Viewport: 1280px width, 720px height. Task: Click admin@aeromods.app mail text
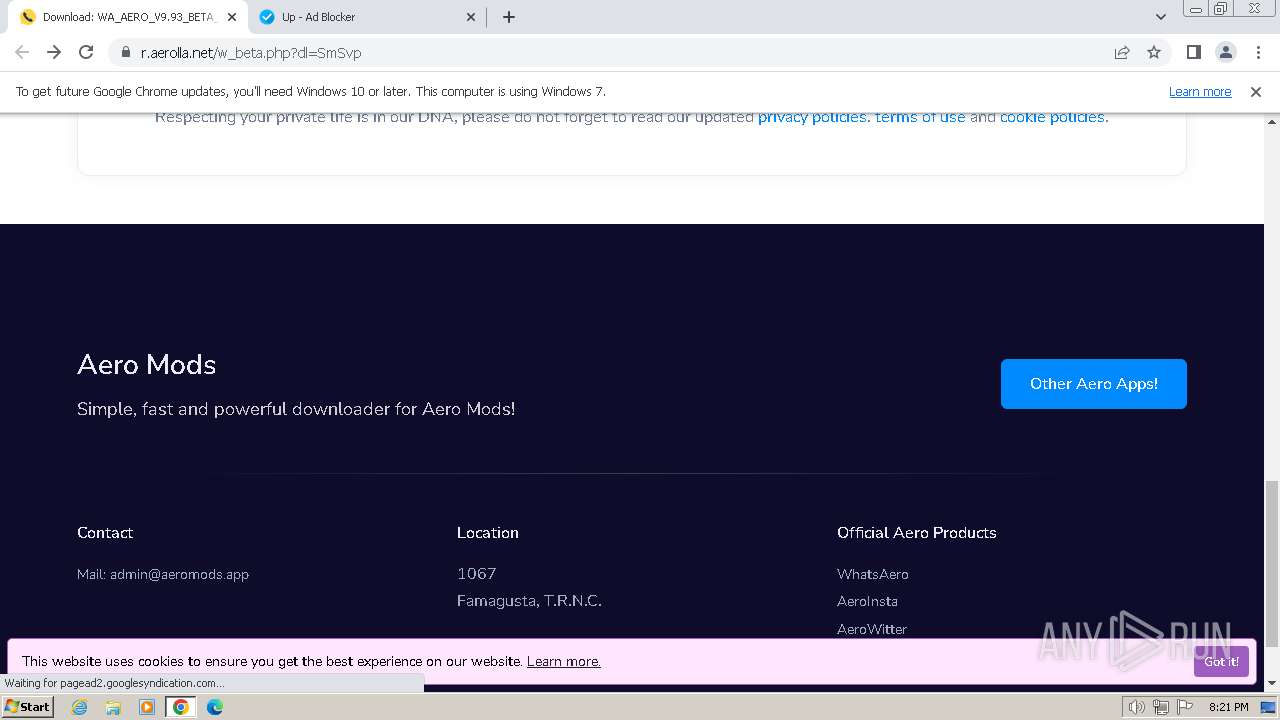(179, 574)
